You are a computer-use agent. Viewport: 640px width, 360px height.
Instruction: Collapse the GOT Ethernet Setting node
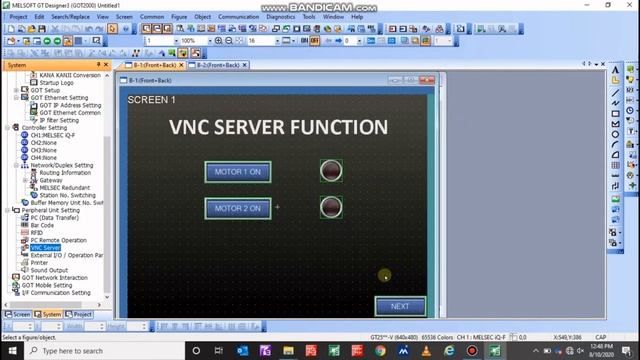pos(16,98)
